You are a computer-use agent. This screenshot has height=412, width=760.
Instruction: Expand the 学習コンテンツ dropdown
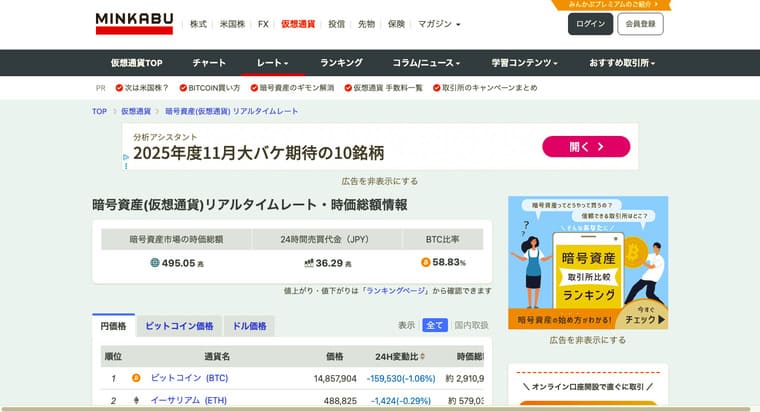tap(524, 63)
